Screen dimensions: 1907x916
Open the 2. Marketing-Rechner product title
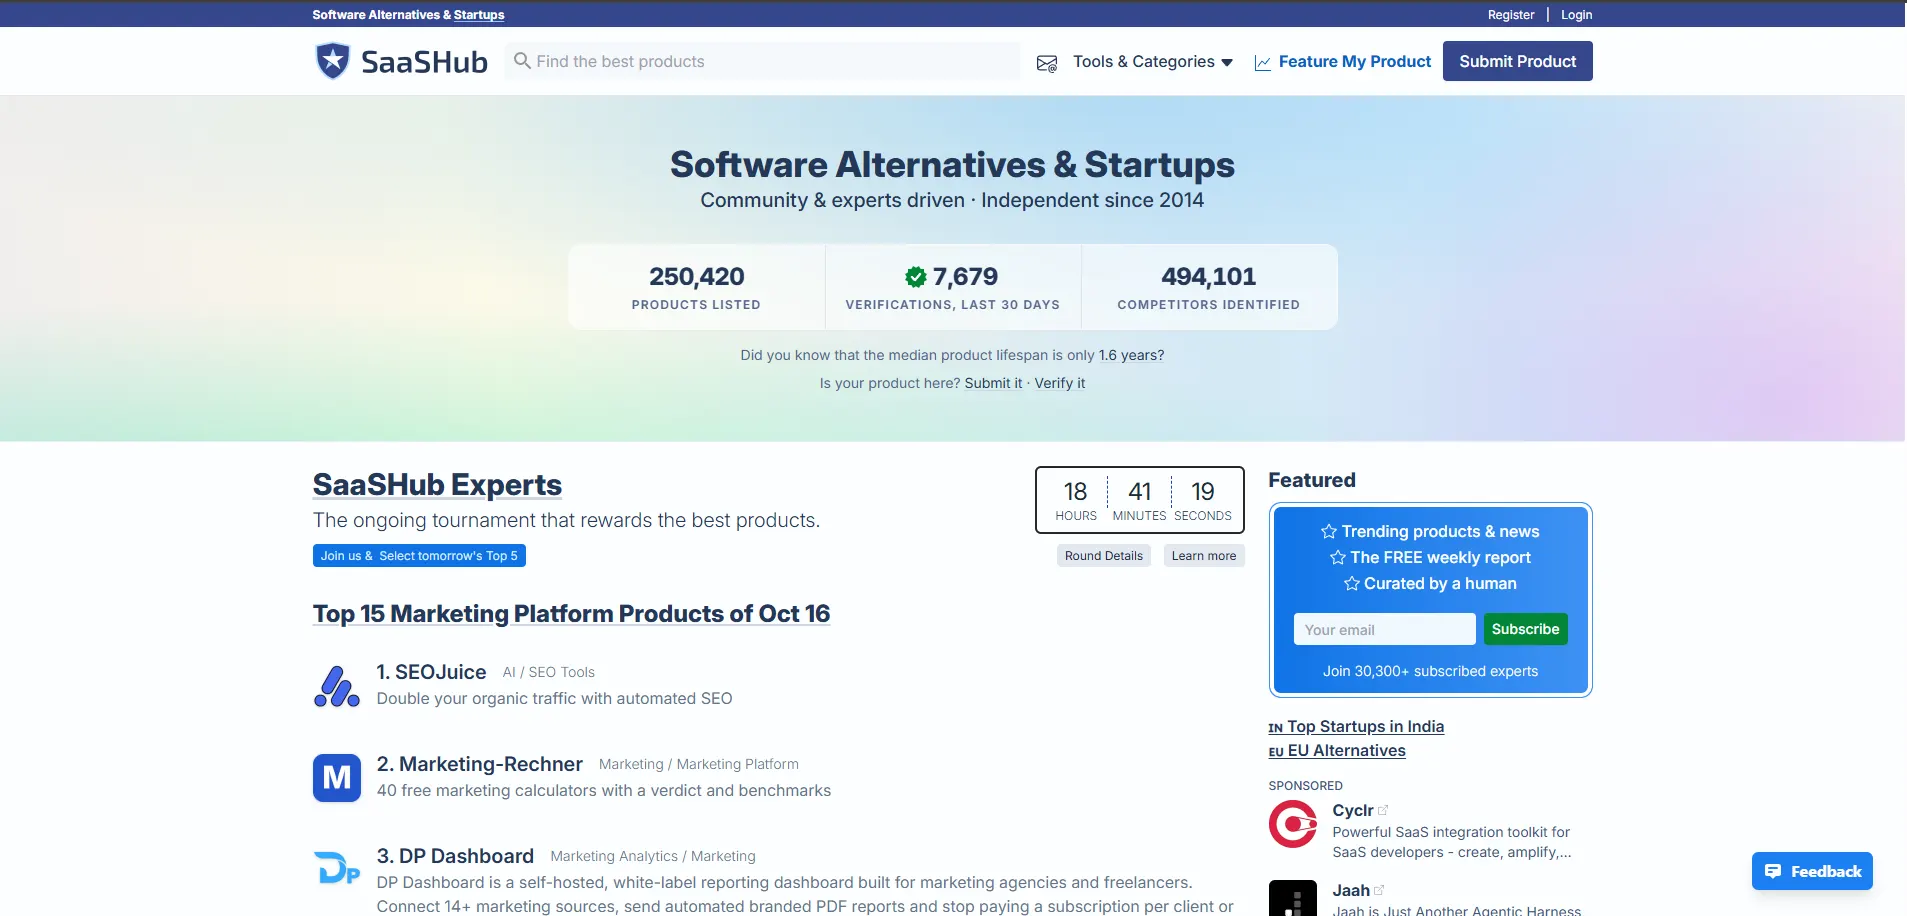479,764
